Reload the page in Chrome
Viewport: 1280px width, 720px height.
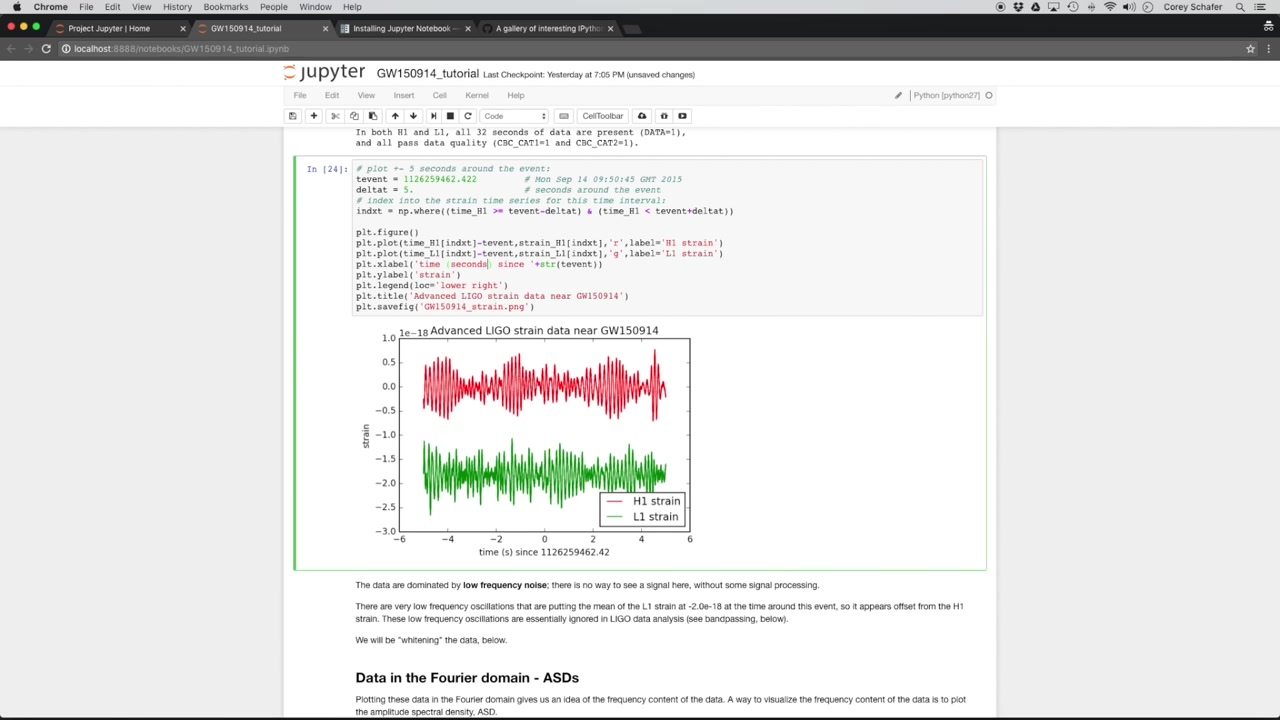coord(46,48)
